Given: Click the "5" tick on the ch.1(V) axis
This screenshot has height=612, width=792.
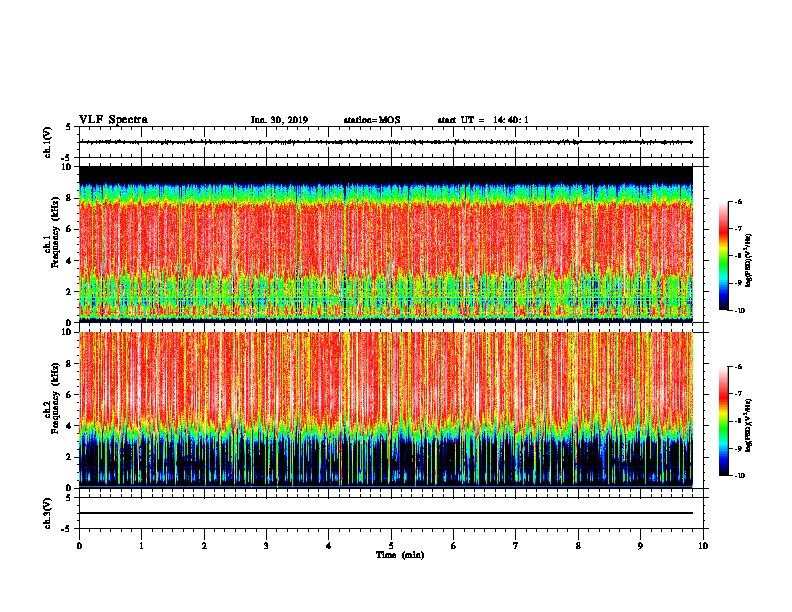Looking at the screenshot, I should (x=68, y=127).
